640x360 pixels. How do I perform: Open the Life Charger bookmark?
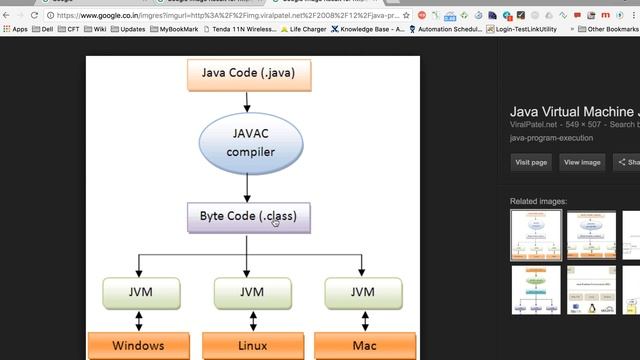pyautogui.click(x=304, y=29)
